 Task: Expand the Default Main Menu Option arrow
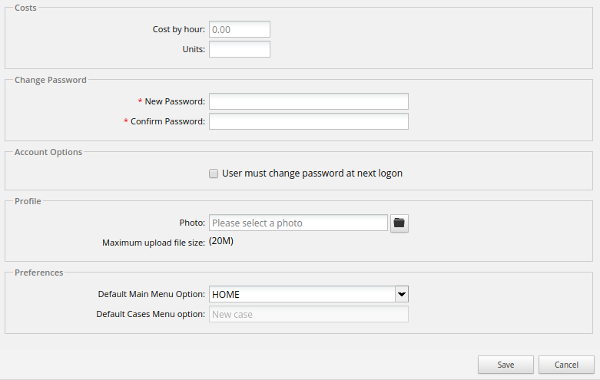pyautogui.click(x=402, y=294)
